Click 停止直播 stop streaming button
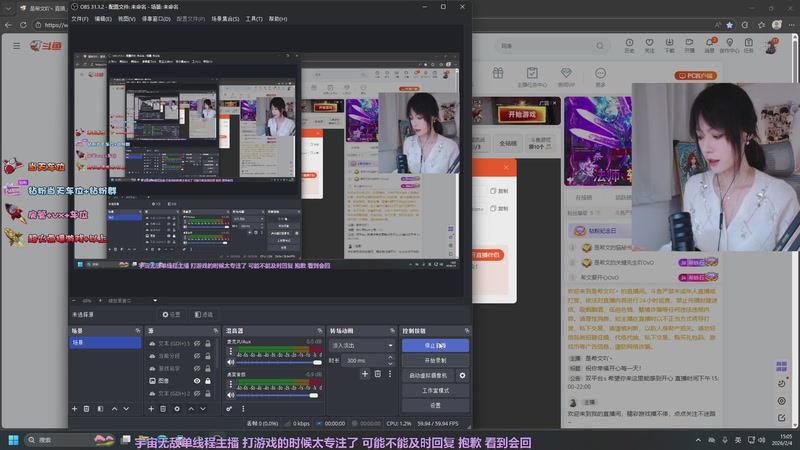The image size is (800, 450). (x=435, y=345)
